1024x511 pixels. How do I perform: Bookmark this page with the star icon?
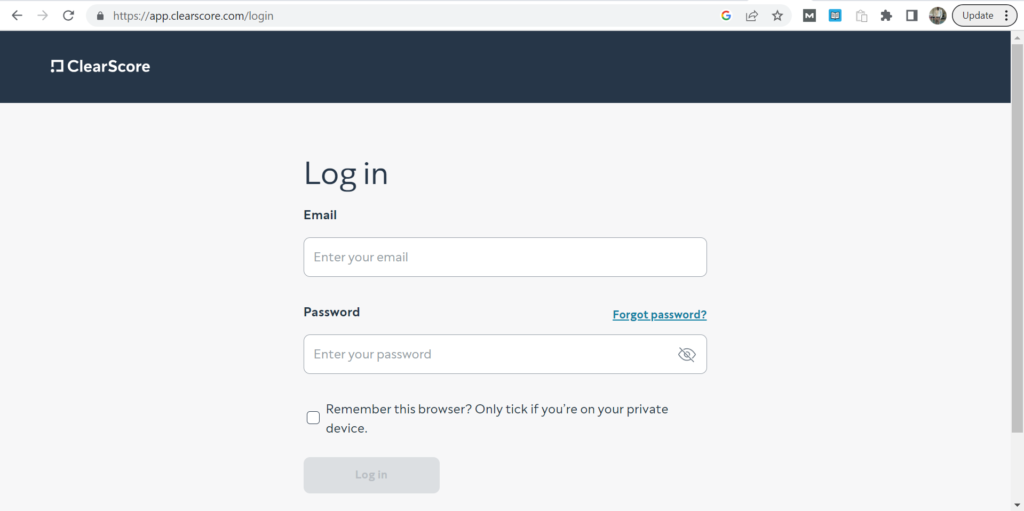tap(777, 16)
